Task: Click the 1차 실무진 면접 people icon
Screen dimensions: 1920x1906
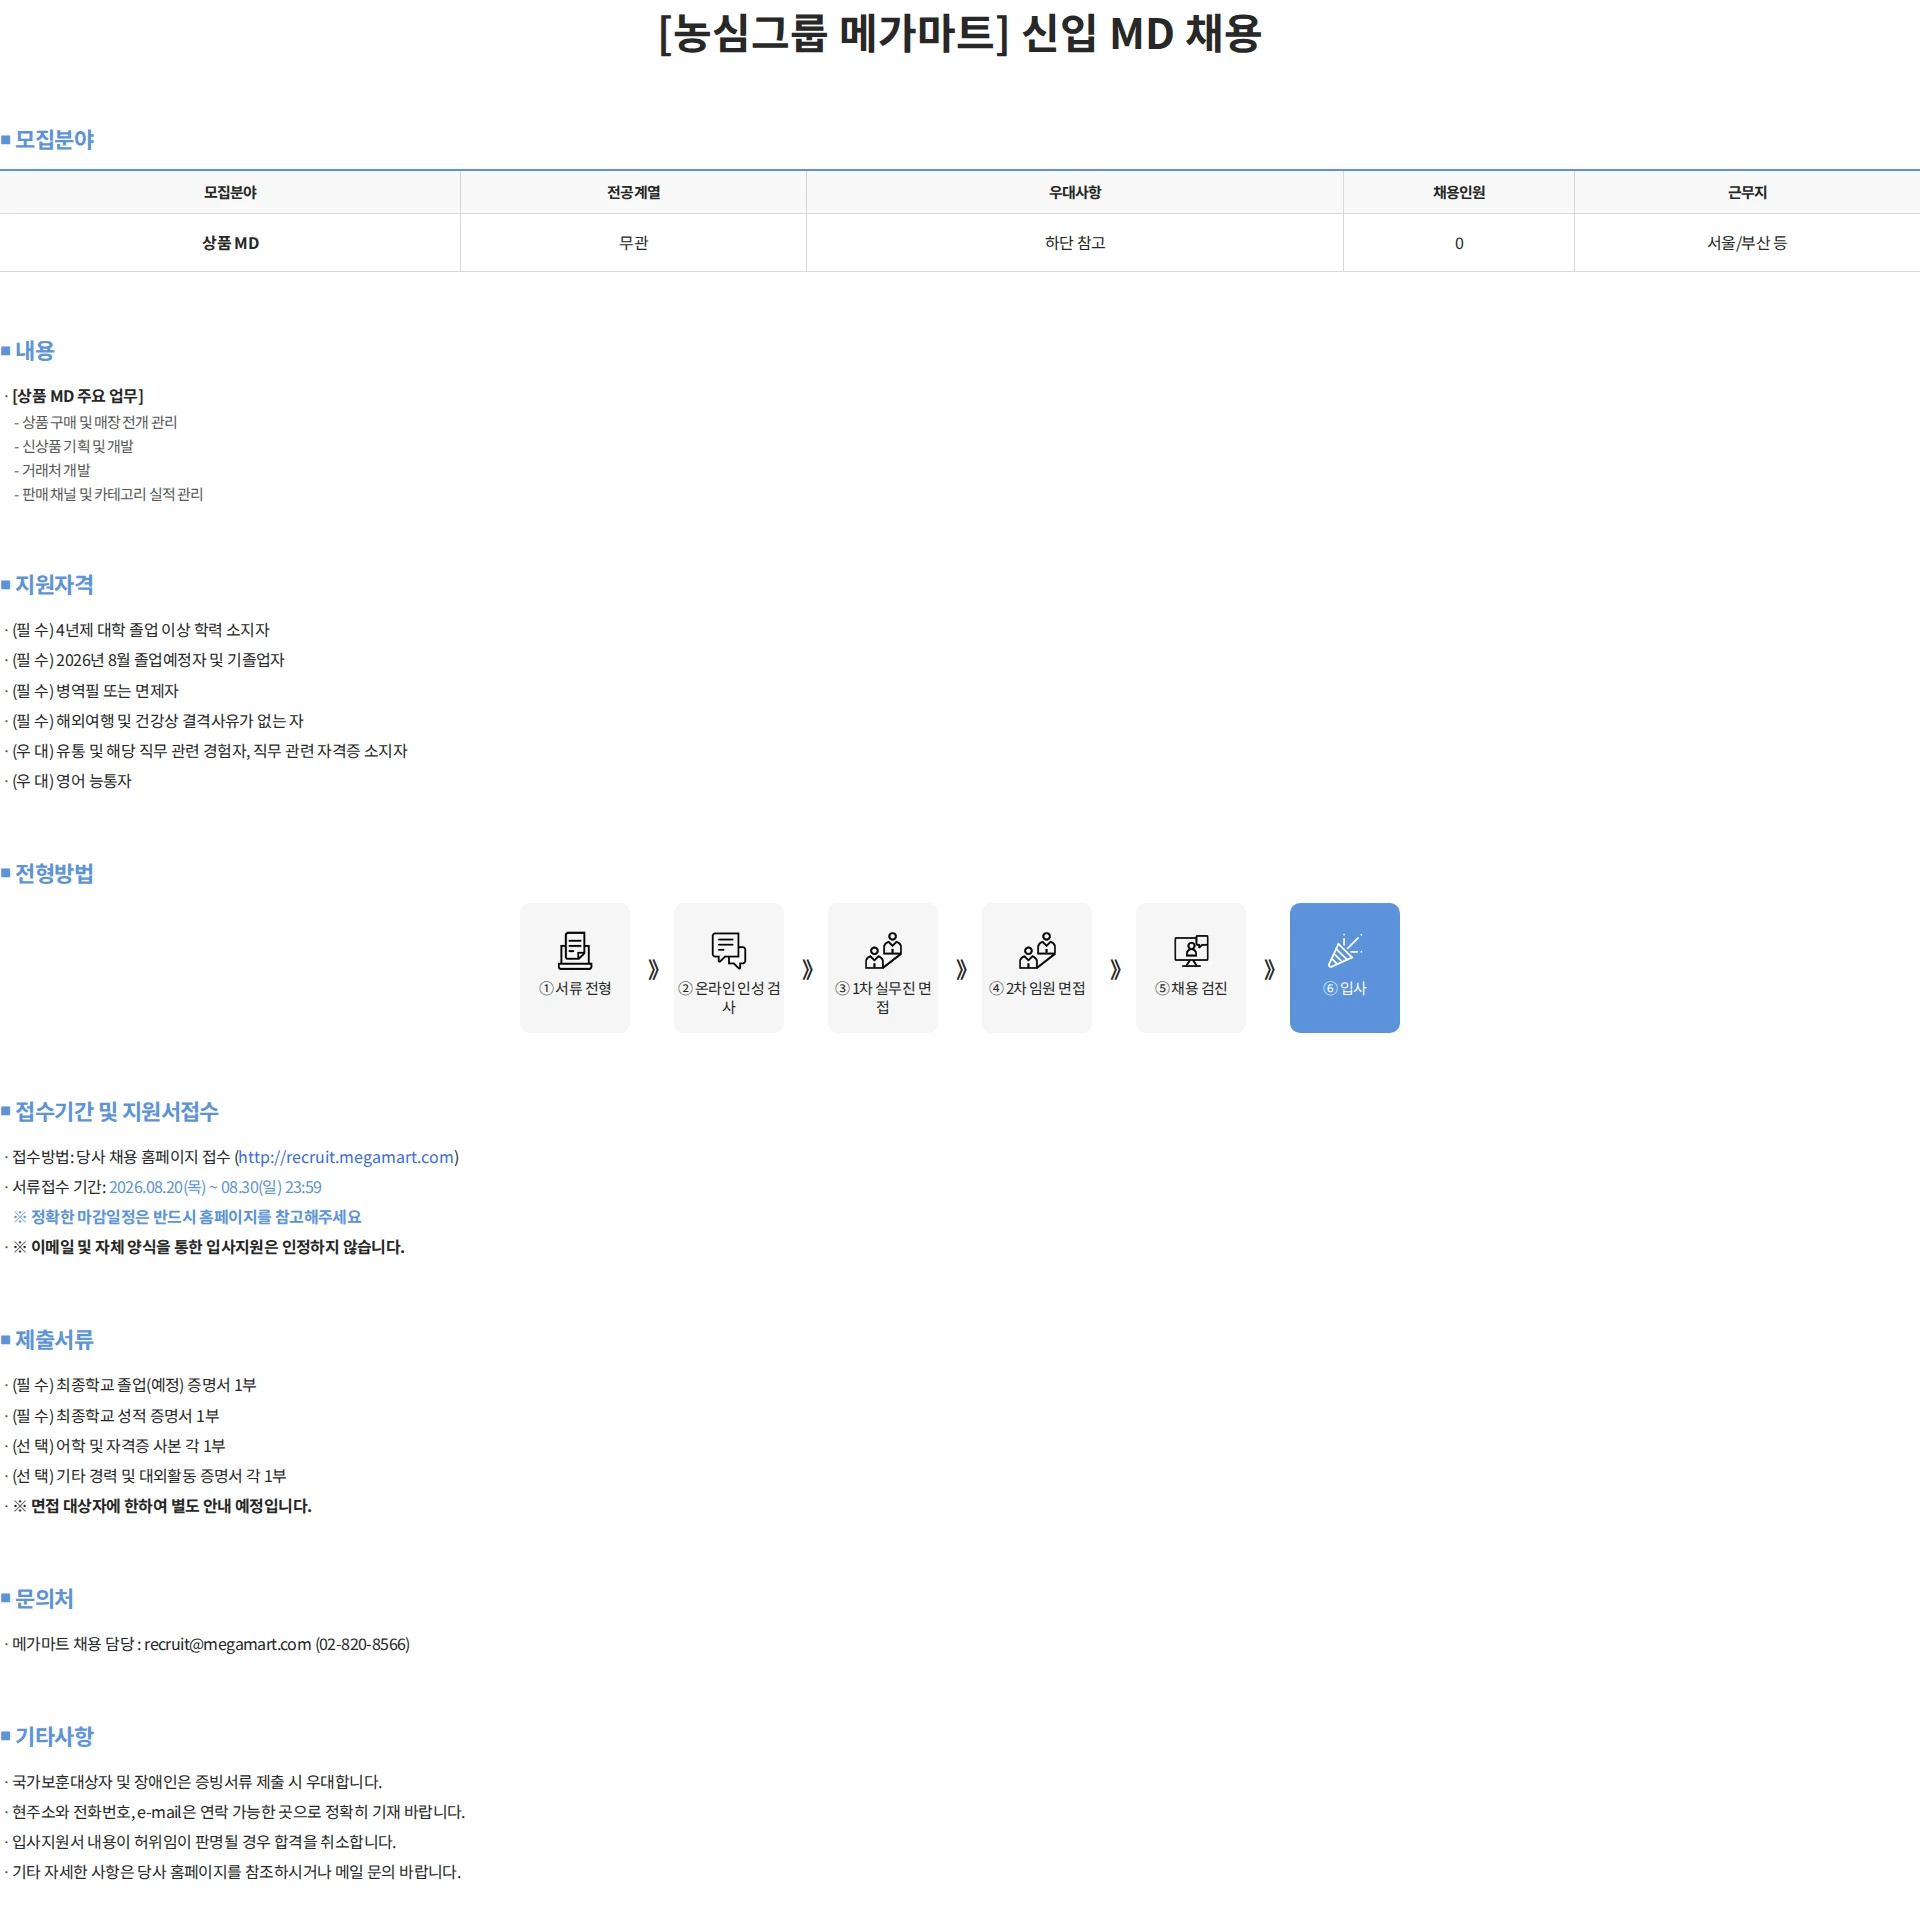Action: coord(883,950)
